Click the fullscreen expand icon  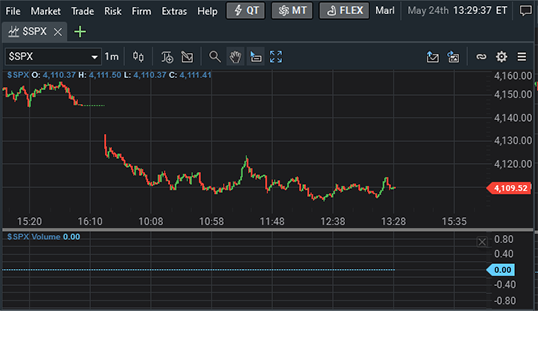click(x=276, y=57)
